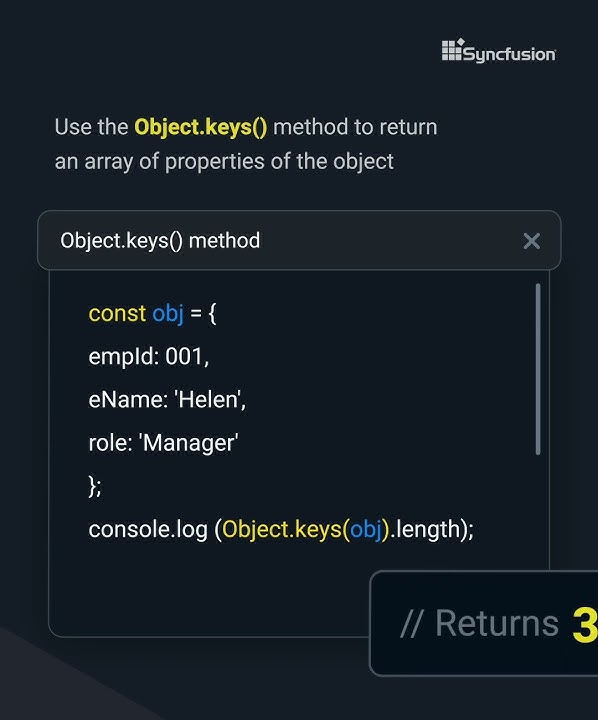The image size is (598, 720).
Task: Click the closing brace line of the object
Action: point(95,486)
